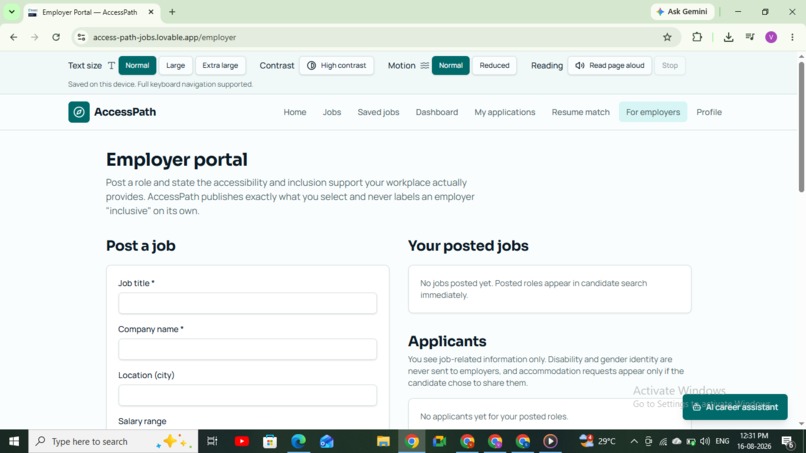Click the Stop reading button
806x453 pixels.
click(x=670, y=65)
